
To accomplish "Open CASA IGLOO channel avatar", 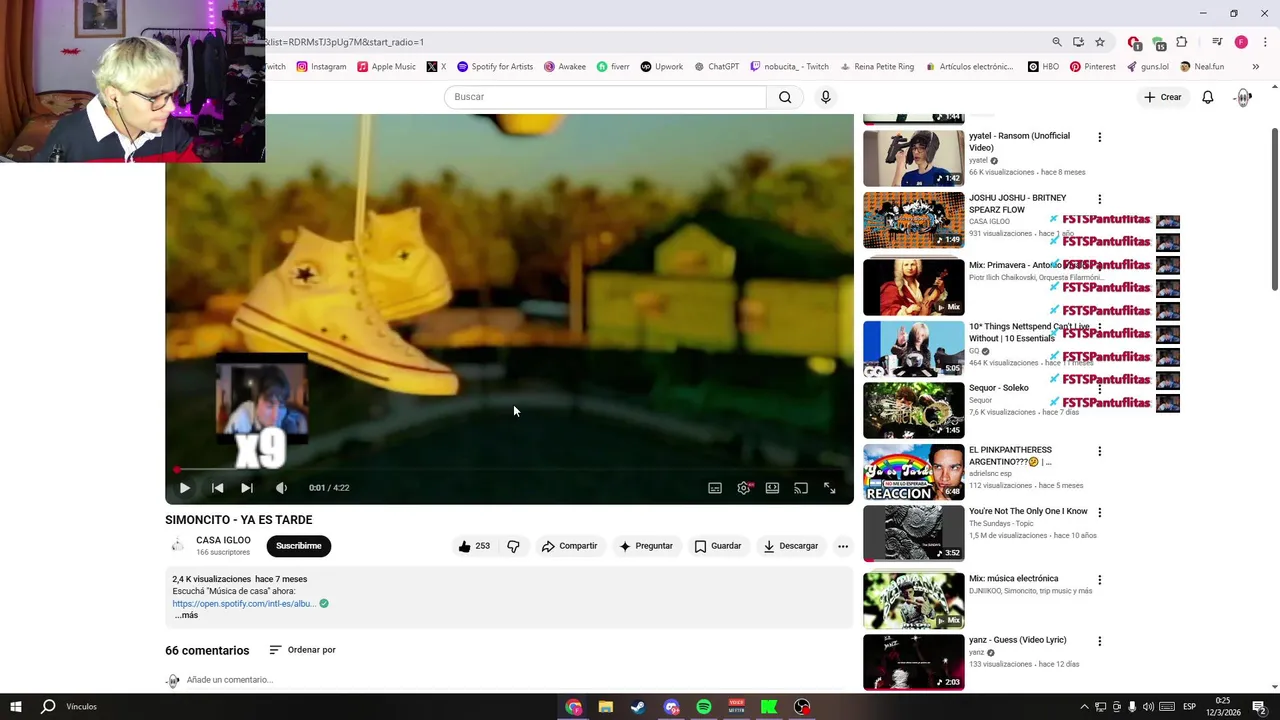I will pyautogui.click(x=177, y=545).
